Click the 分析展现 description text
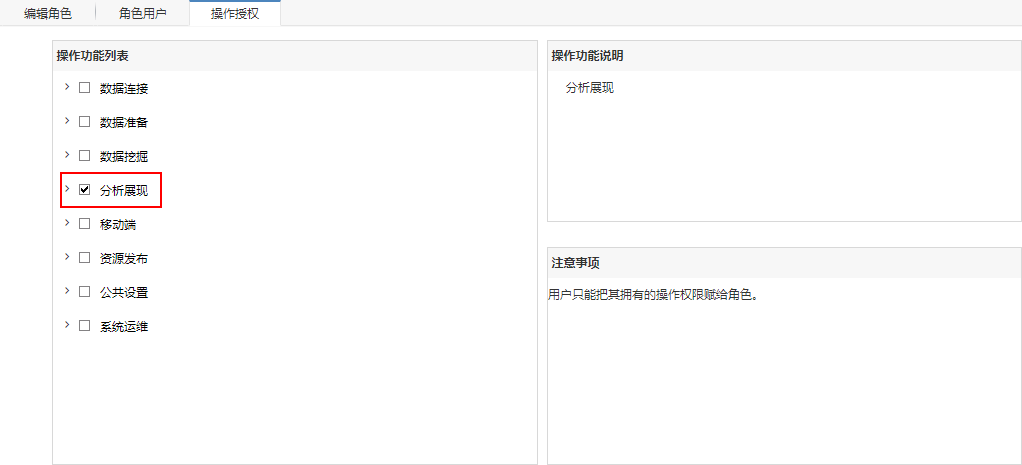 coord(590,88)
